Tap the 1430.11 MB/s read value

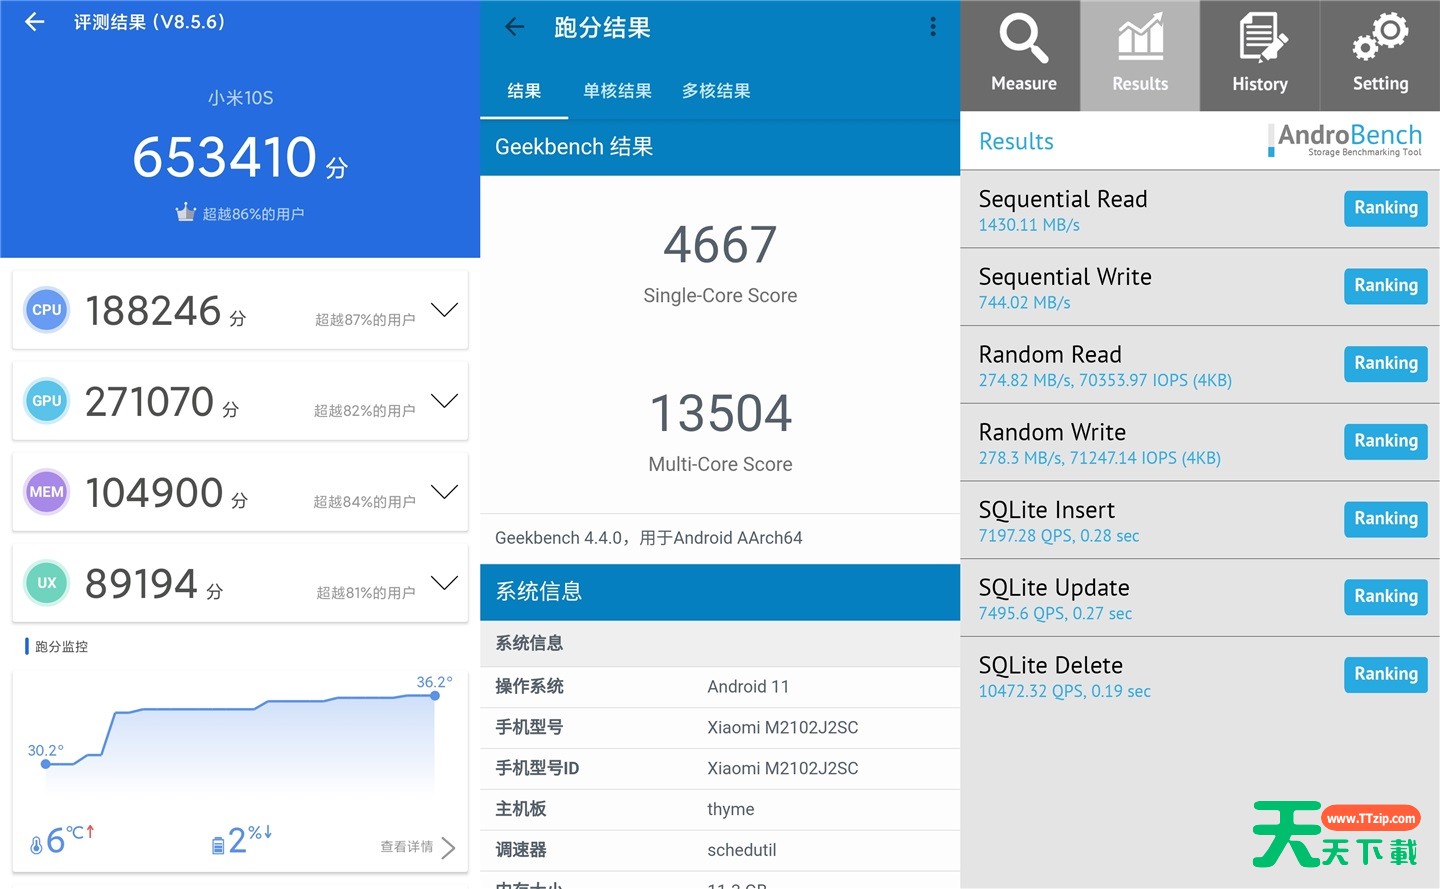pyautogui.click(x=1029, y=225)
